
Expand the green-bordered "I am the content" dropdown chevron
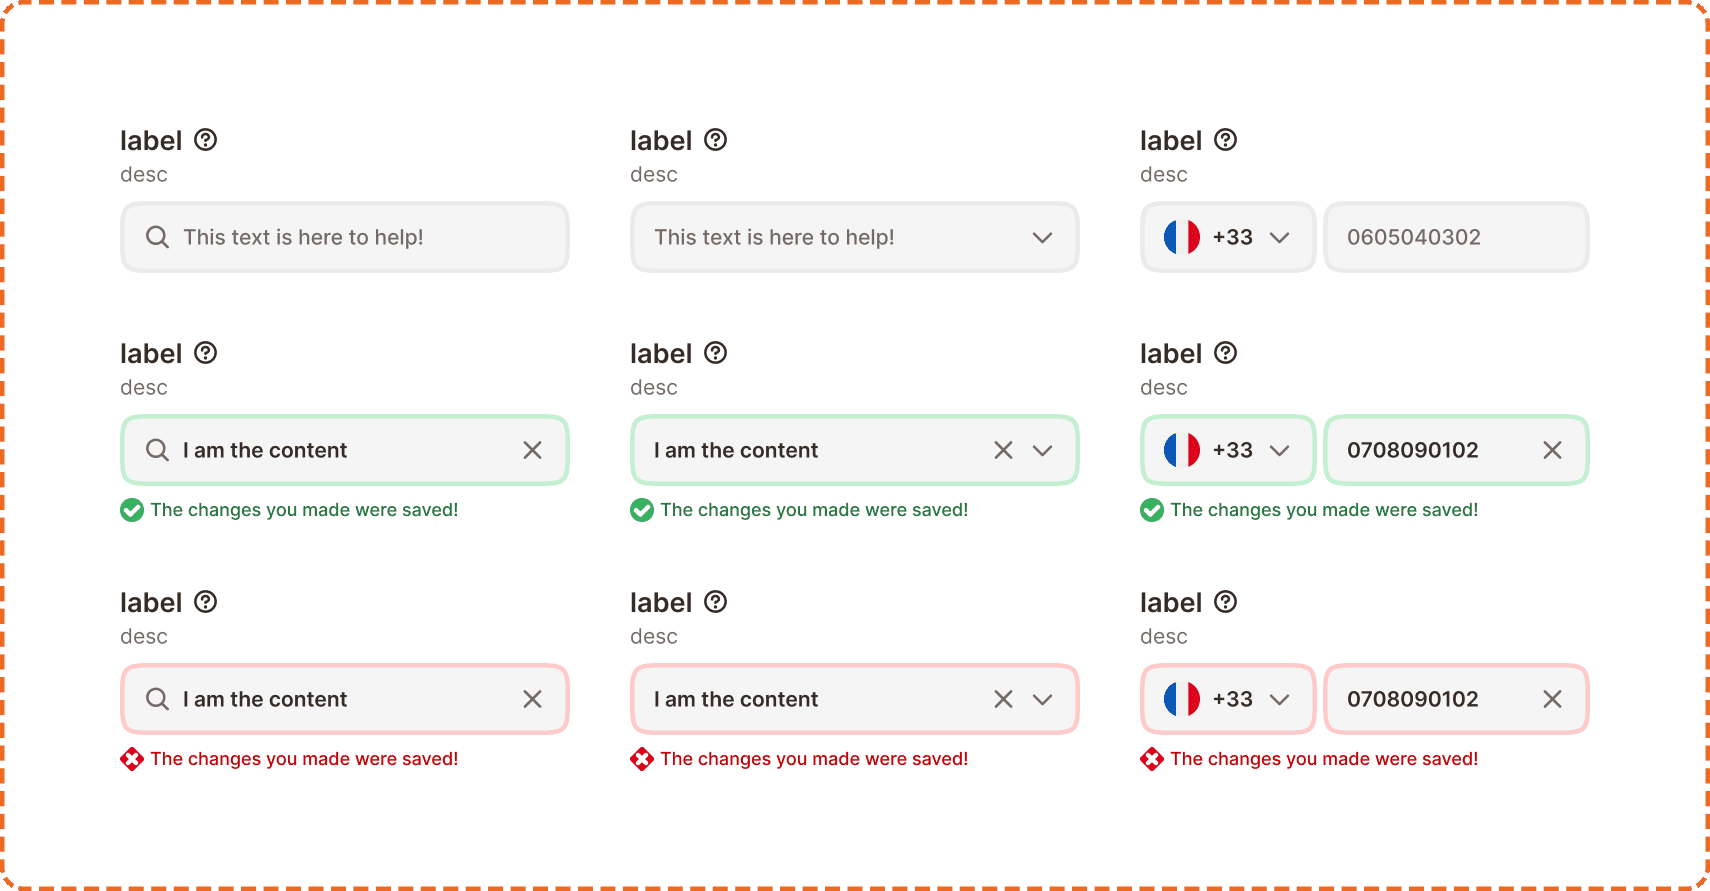pos(1042,450)
